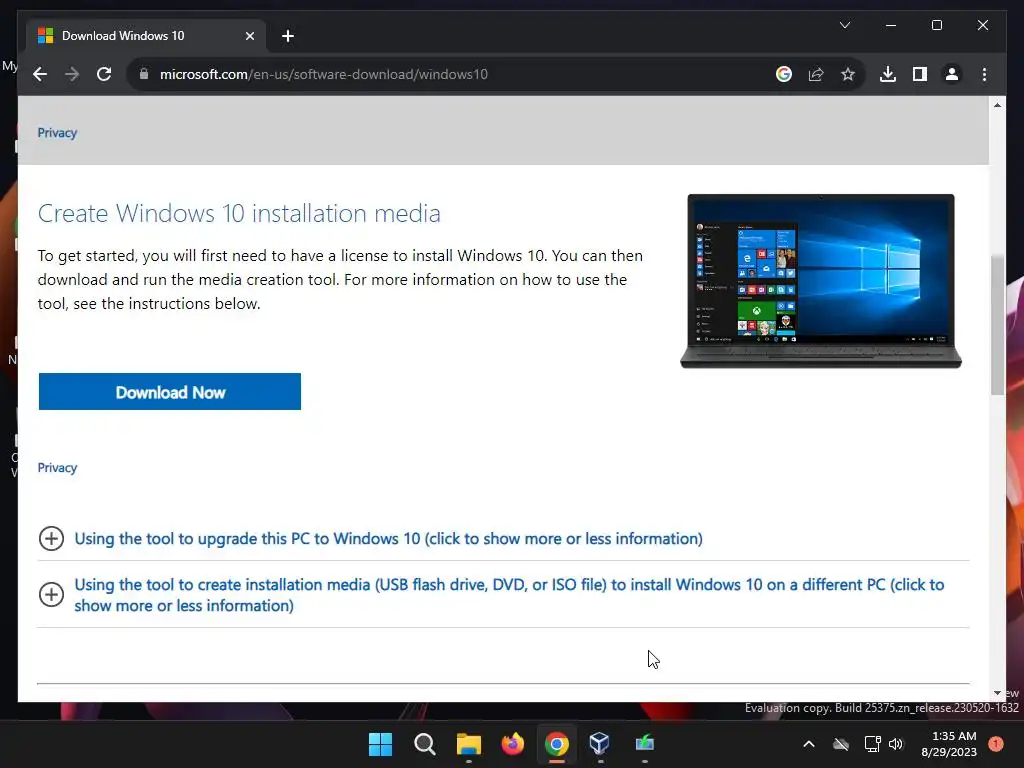Viewport: 1024px width, 768px height.
Task: Open VirtualBox from the taskbar
Action: tap(600, 744)
